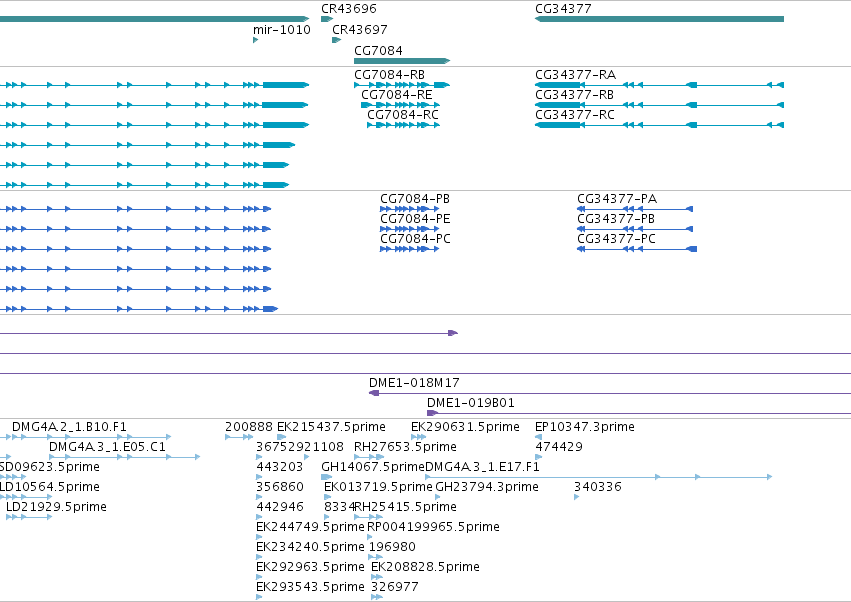Select the EK292963.5prime EST
This screenshot has width=851, height=602.
coord(310,568)
